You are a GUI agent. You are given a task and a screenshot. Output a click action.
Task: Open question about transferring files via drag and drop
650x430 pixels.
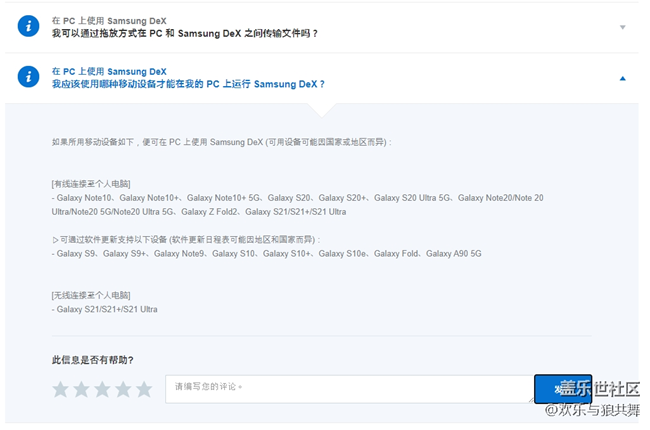click(185, 34)
